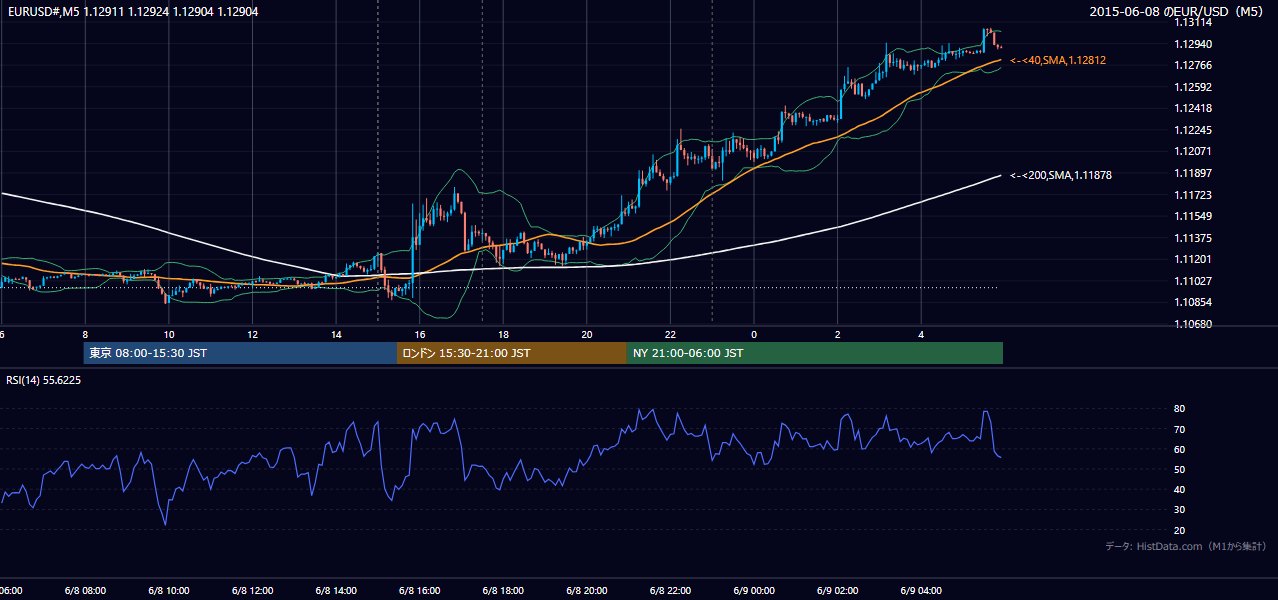Click price axis value 1.12940
Viewport: 1278px width, 600px height.
[x=1193, y=44]
